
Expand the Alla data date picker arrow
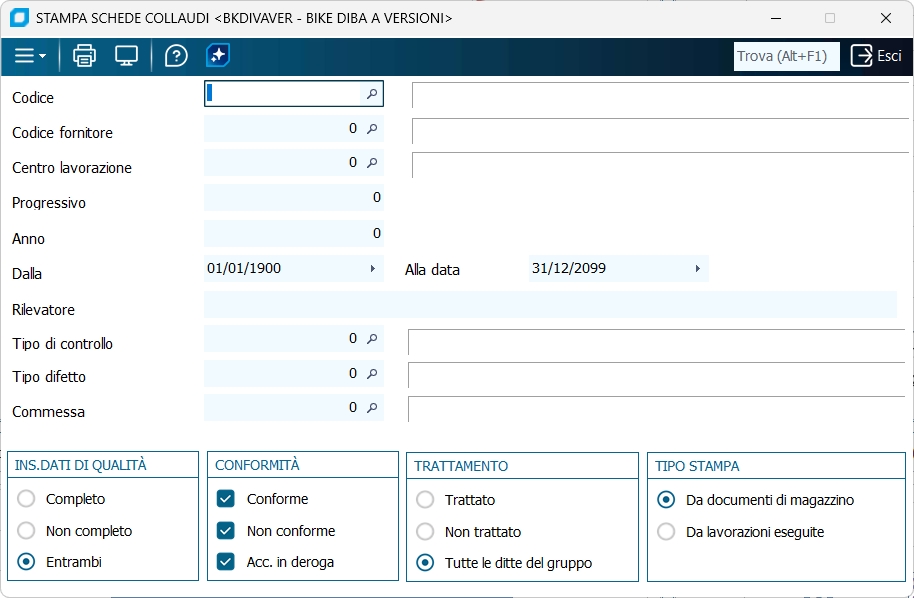pyautogui.click(x=697, y=269)
